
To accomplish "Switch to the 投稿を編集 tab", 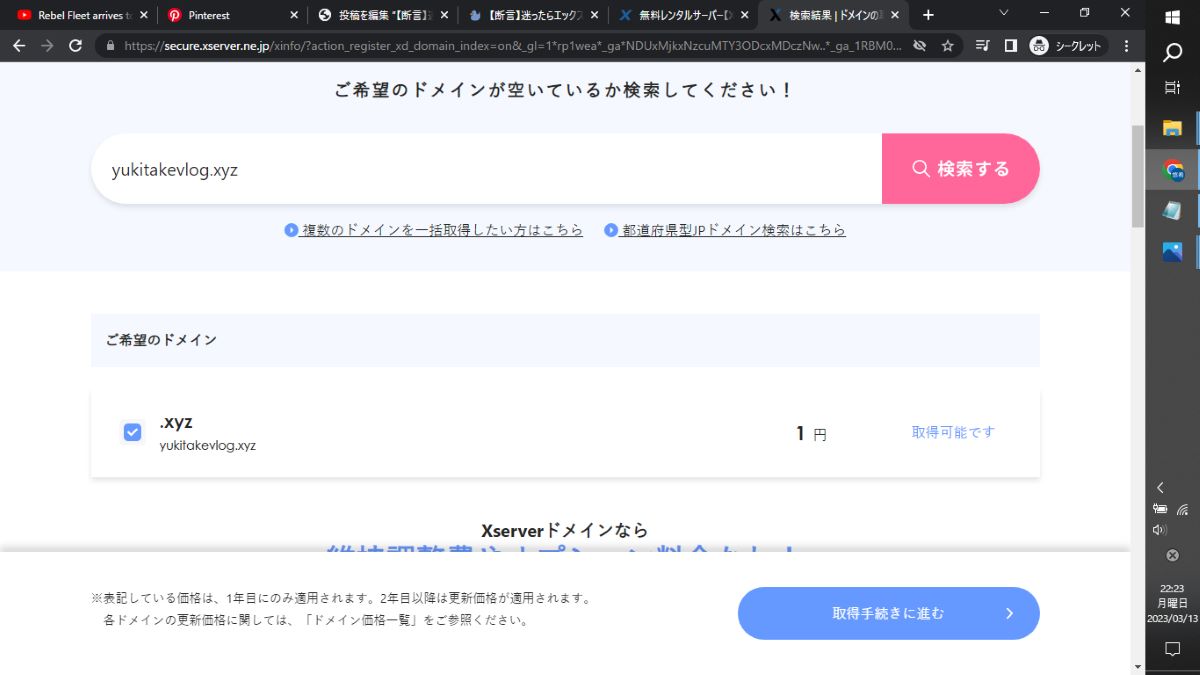I will [x=382, y=15].
